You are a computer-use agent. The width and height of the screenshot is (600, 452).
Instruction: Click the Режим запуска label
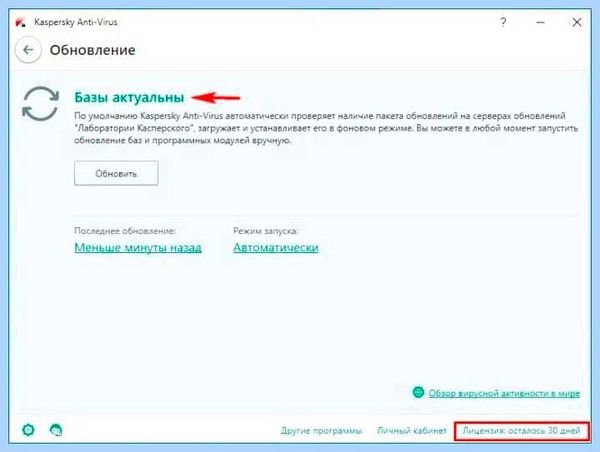point(266,231)
